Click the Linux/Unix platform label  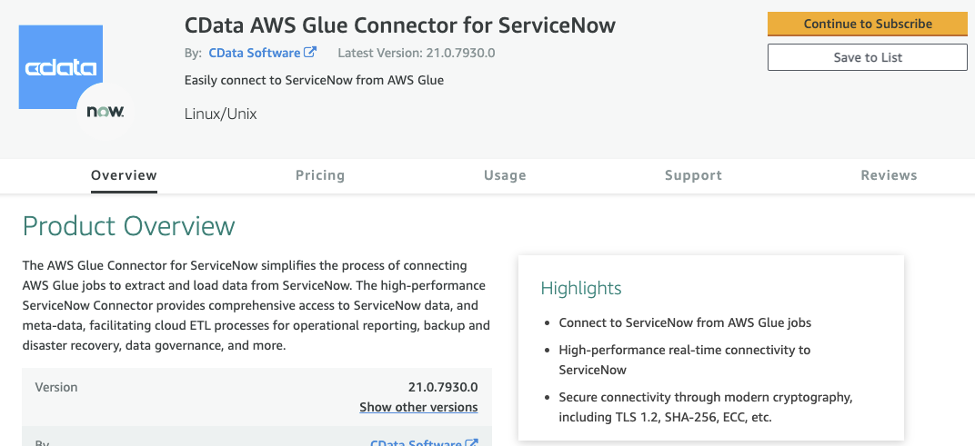point(221,114)
